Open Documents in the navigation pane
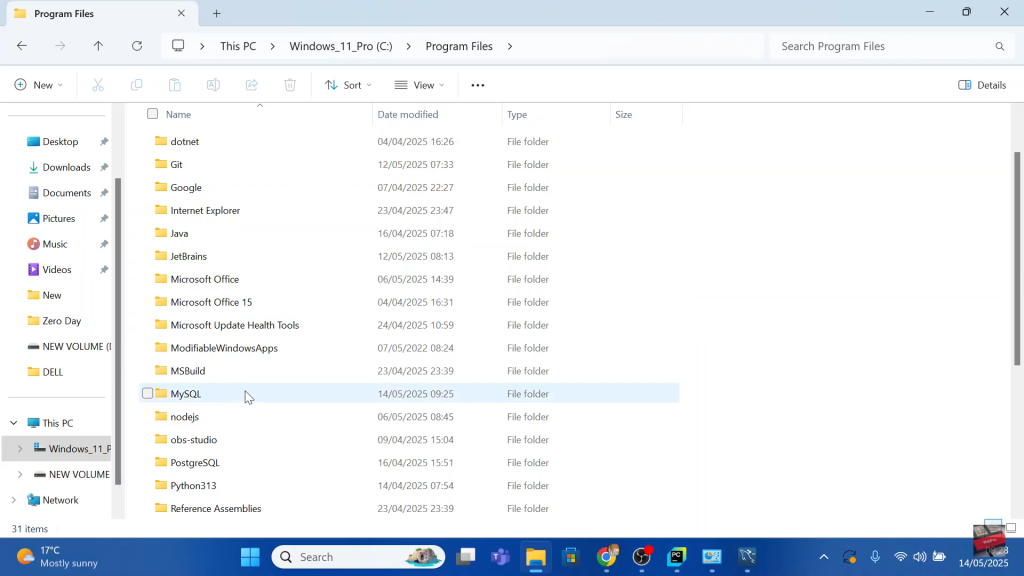The height and width of the screenshot is (576, 1024). point(66,193)
